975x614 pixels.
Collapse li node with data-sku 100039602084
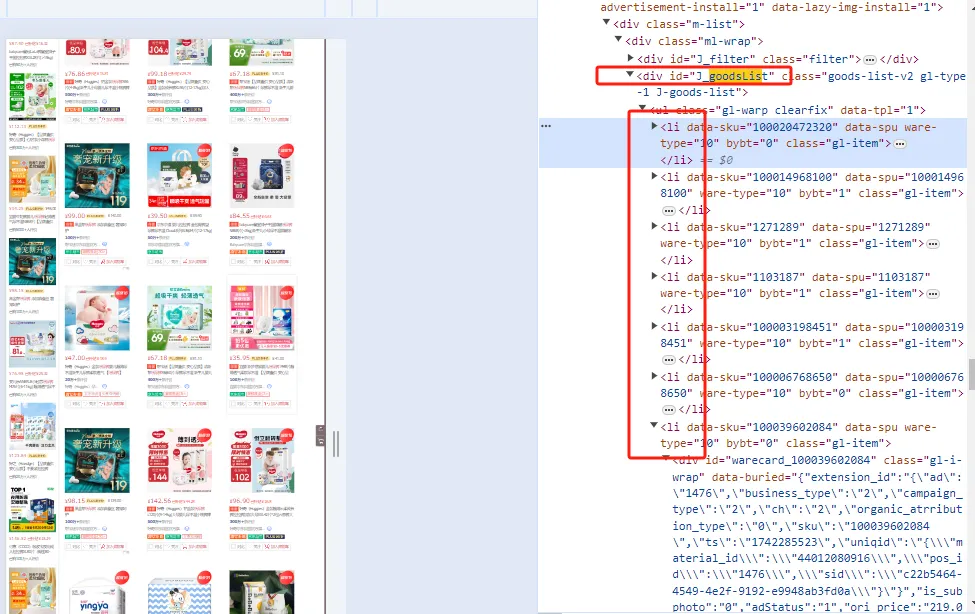pyautogui.click(x=654, y=426)
